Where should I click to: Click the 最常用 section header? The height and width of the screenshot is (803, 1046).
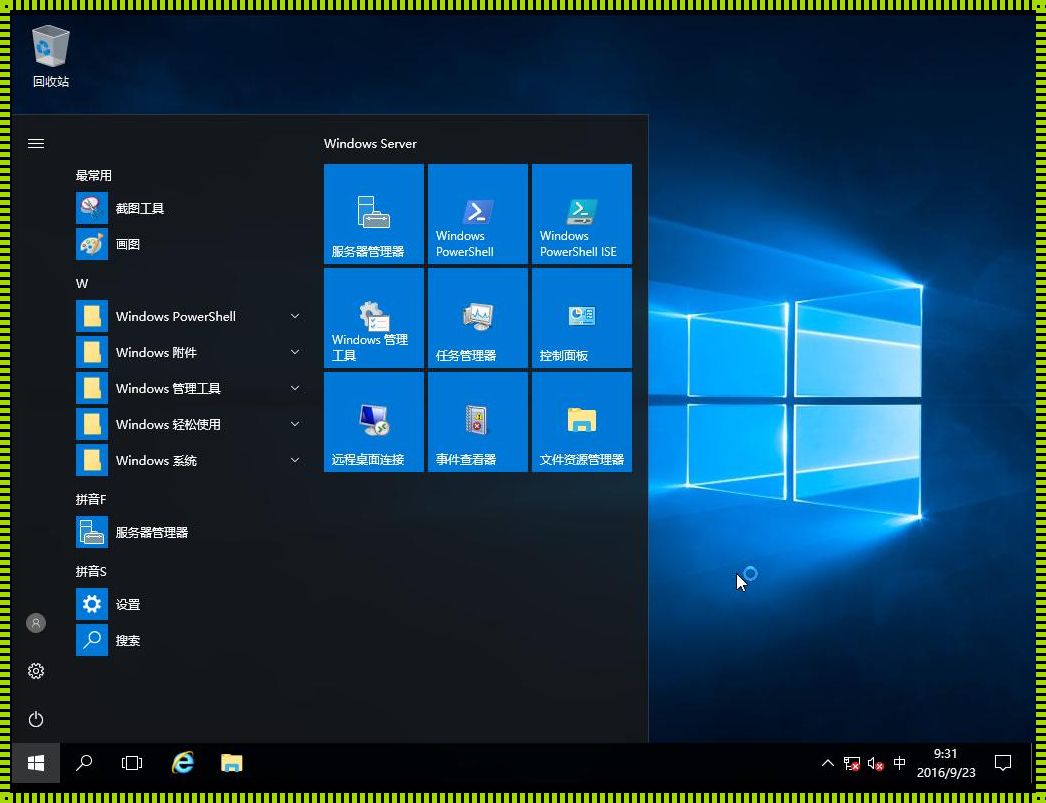(93, 175)
